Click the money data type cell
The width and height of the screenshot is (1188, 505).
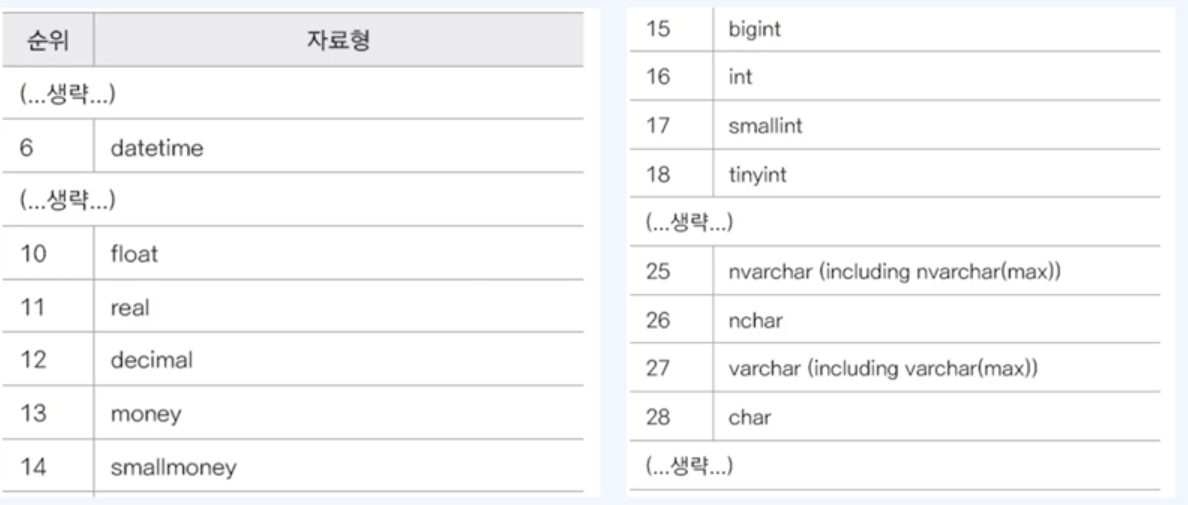[x=339, y=413]
